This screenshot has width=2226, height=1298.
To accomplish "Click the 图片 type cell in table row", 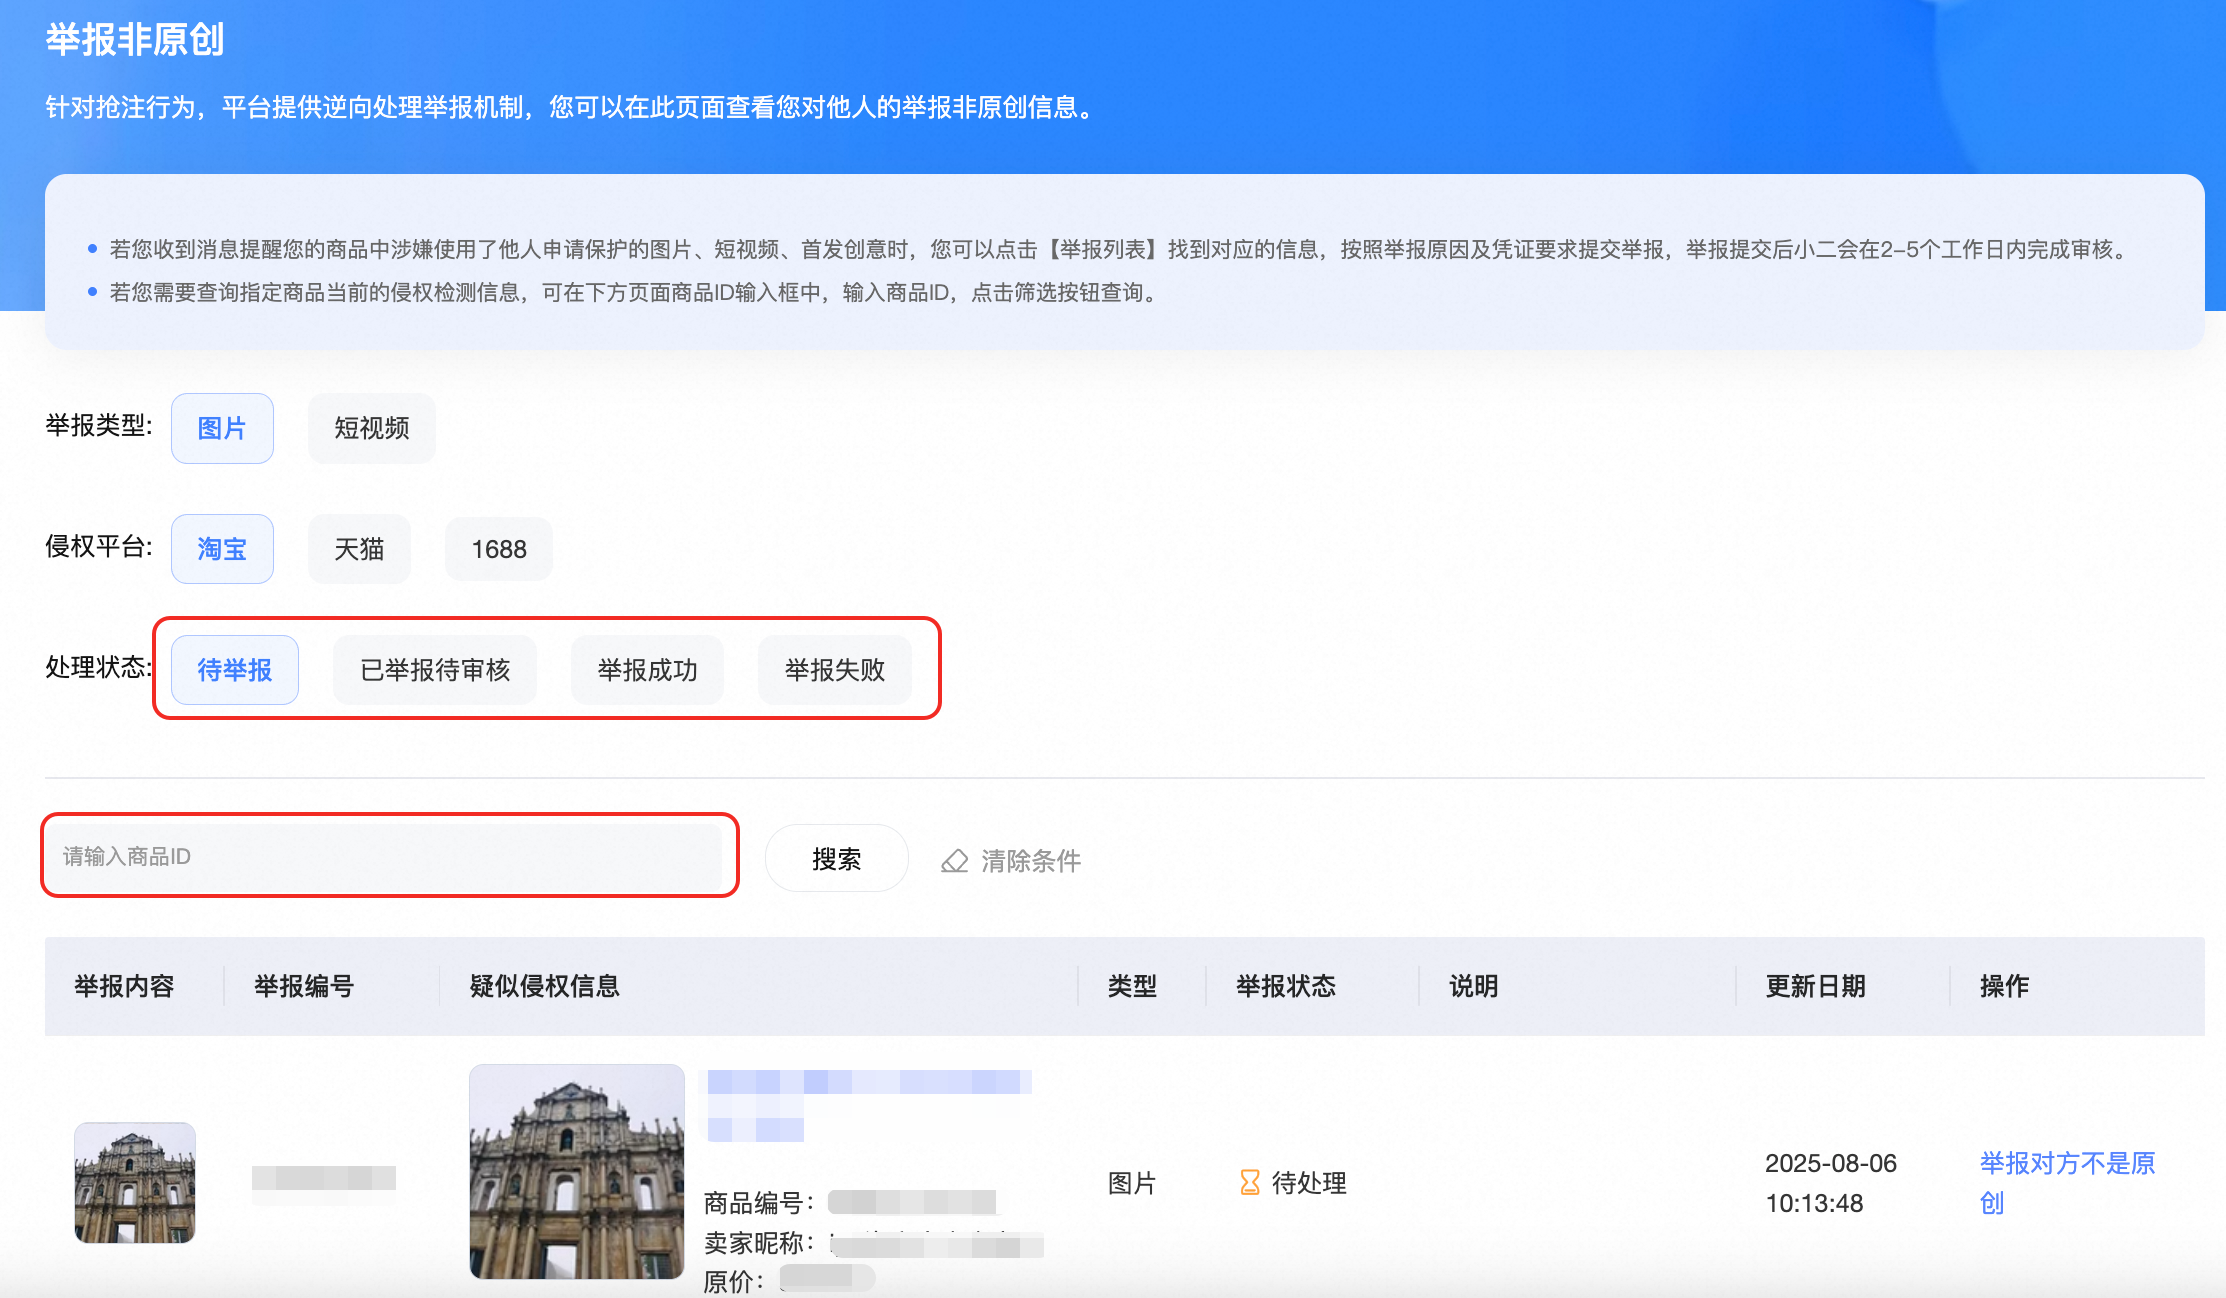I will (x=1132, y=1183).
